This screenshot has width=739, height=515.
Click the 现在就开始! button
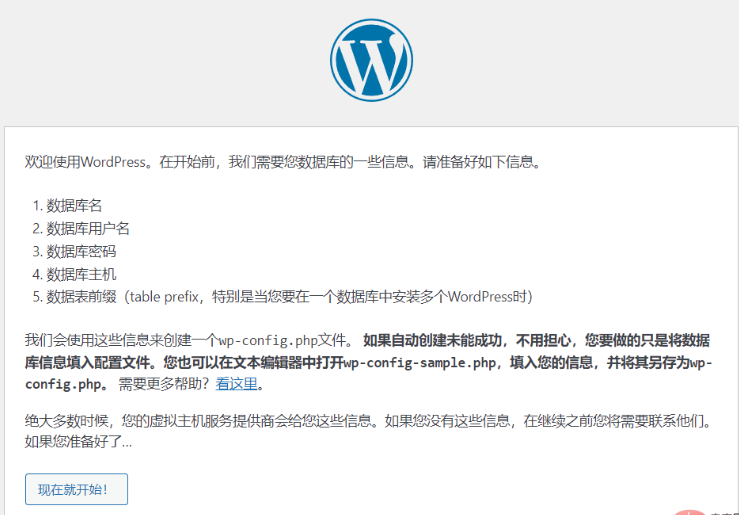coord(76,489)
